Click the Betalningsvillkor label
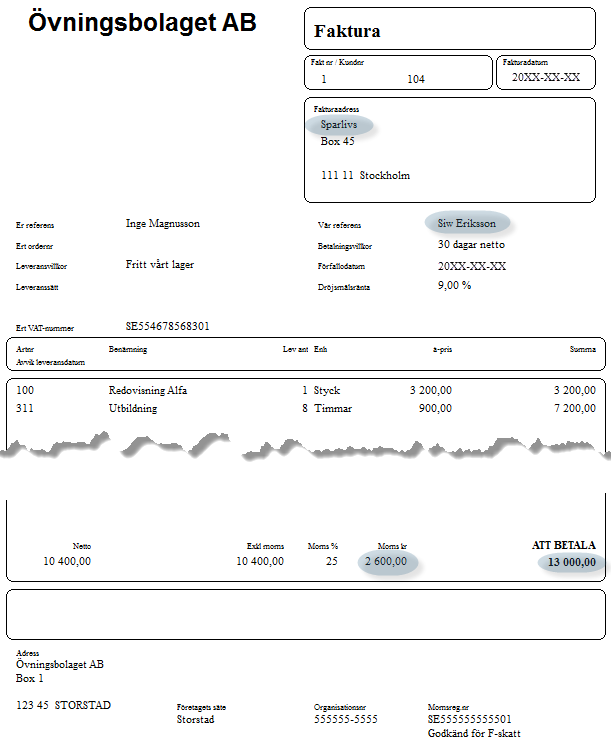 345,246
